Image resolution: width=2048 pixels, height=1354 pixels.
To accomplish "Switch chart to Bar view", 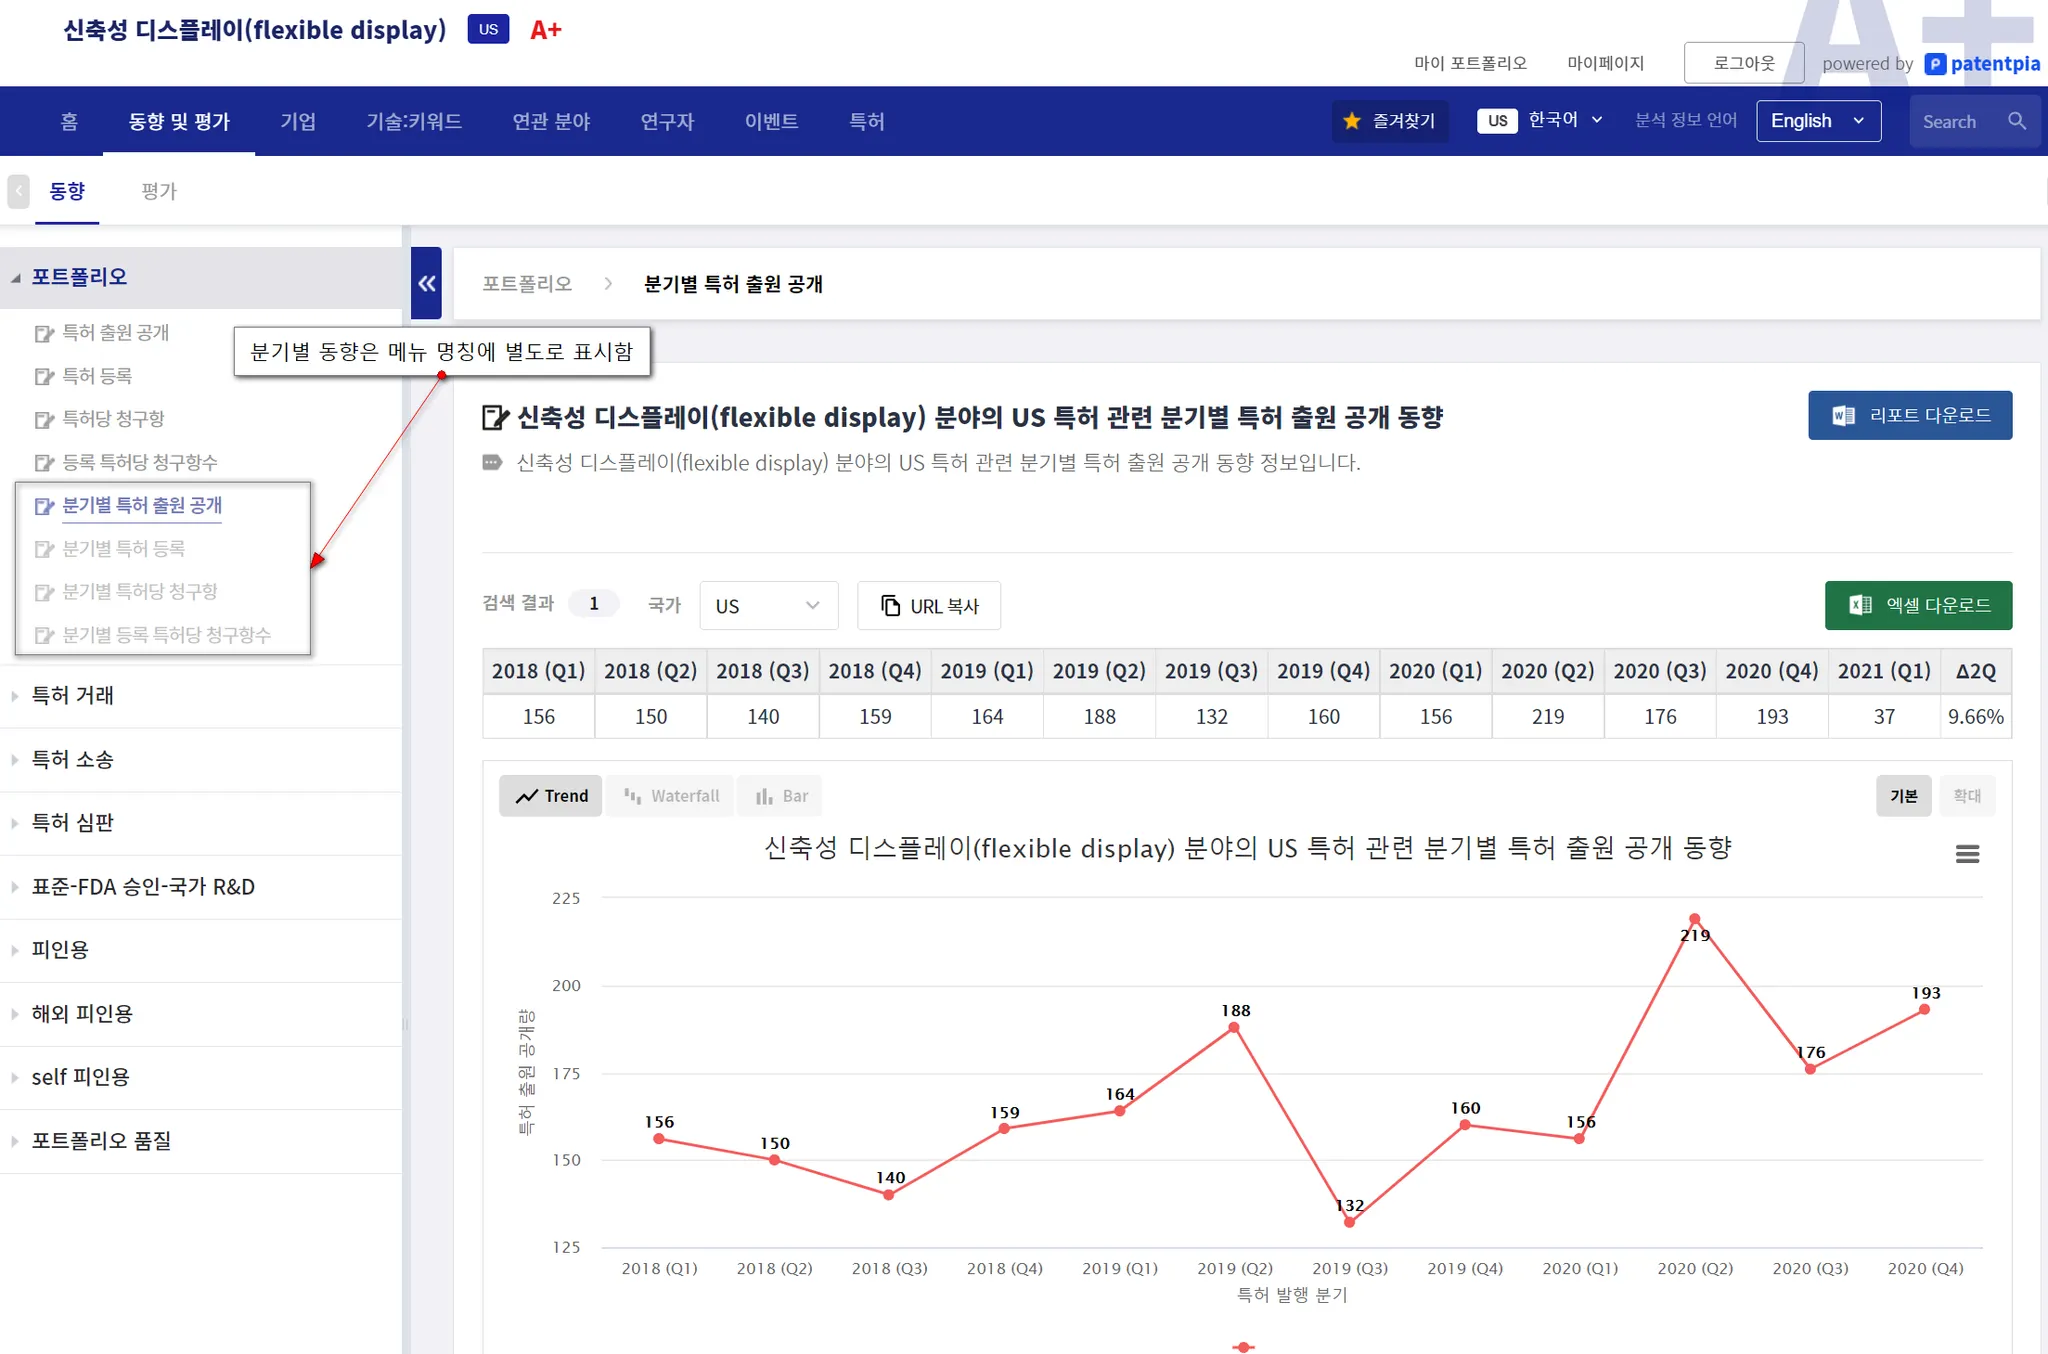I will 781,796.
